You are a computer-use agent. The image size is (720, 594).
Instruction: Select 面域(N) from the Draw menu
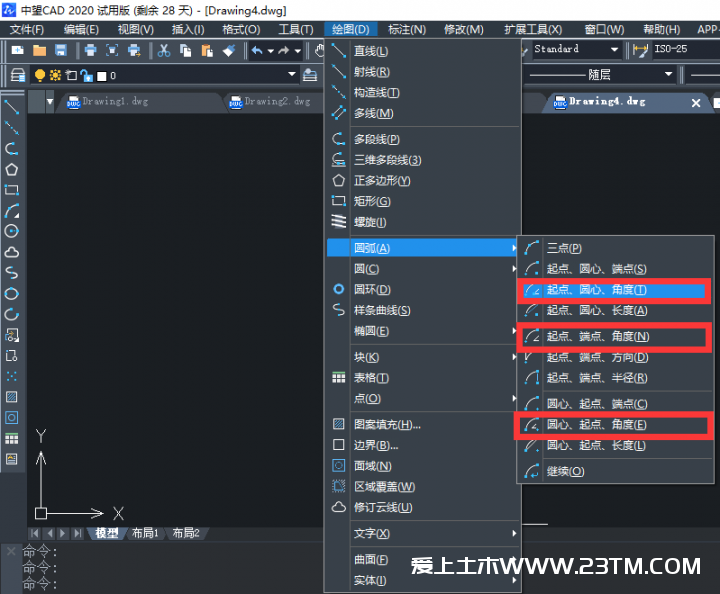click(x=424, y=466)
